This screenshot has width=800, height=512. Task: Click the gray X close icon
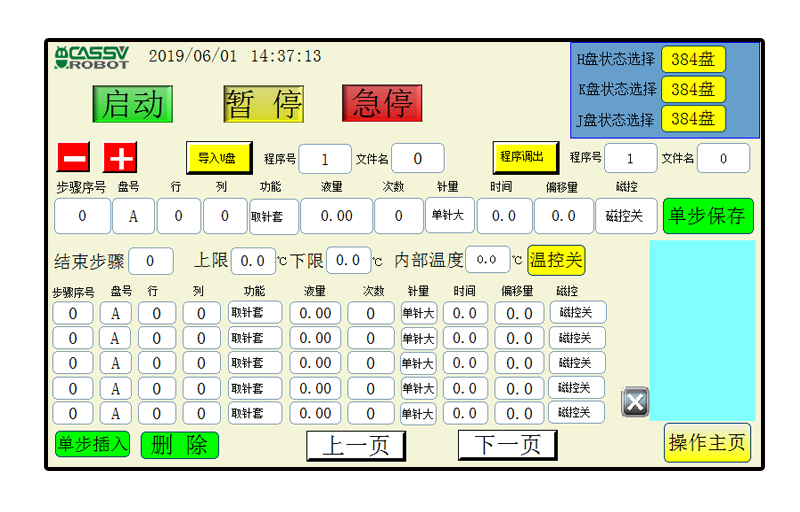pos(635,402)
